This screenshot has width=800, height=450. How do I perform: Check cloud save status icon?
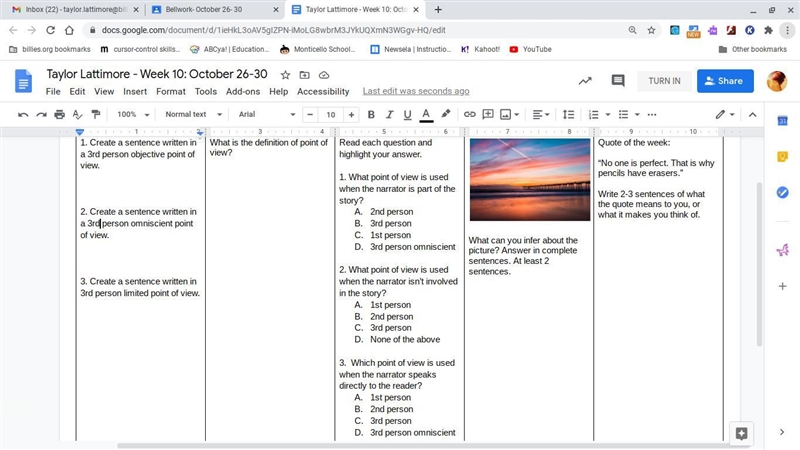[324, 75]
